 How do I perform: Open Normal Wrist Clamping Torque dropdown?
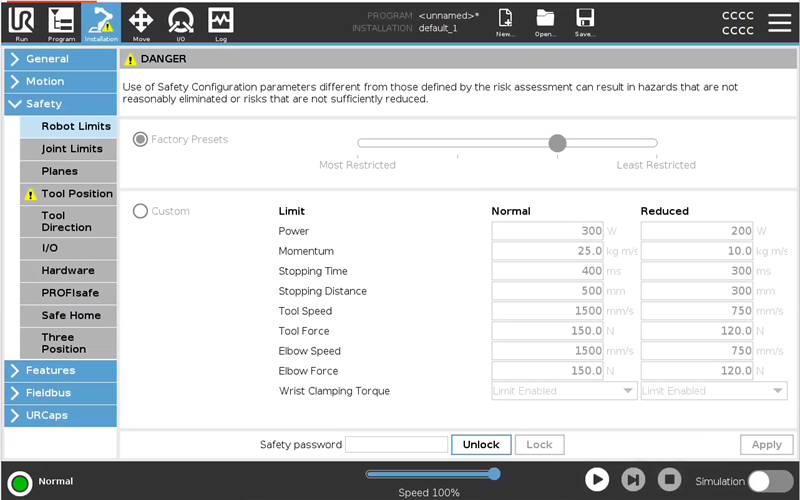click(564, 391)
